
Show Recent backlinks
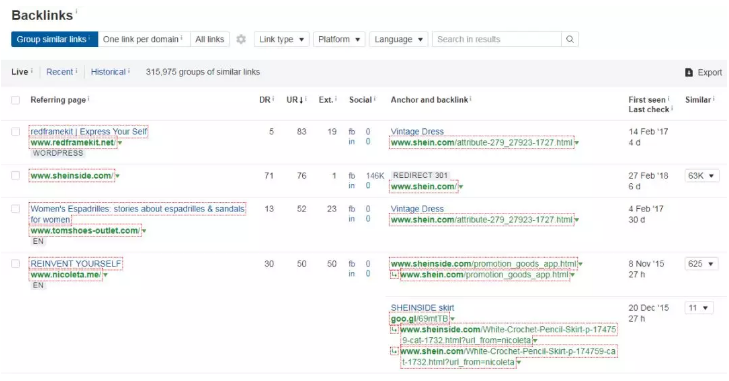(60, 72)
